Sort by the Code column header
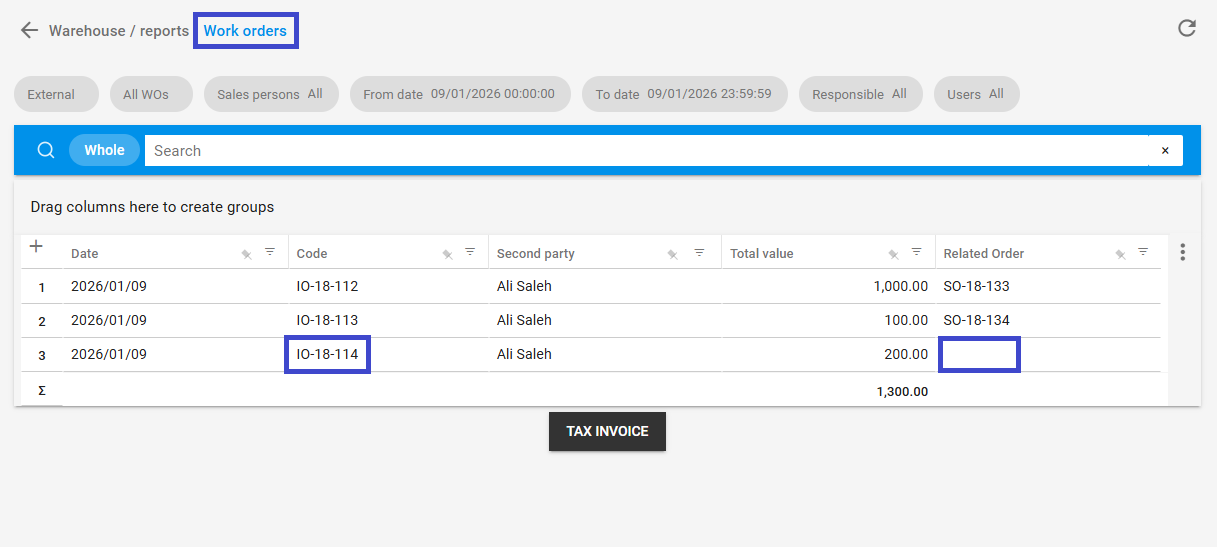 (x=312, y=254)
